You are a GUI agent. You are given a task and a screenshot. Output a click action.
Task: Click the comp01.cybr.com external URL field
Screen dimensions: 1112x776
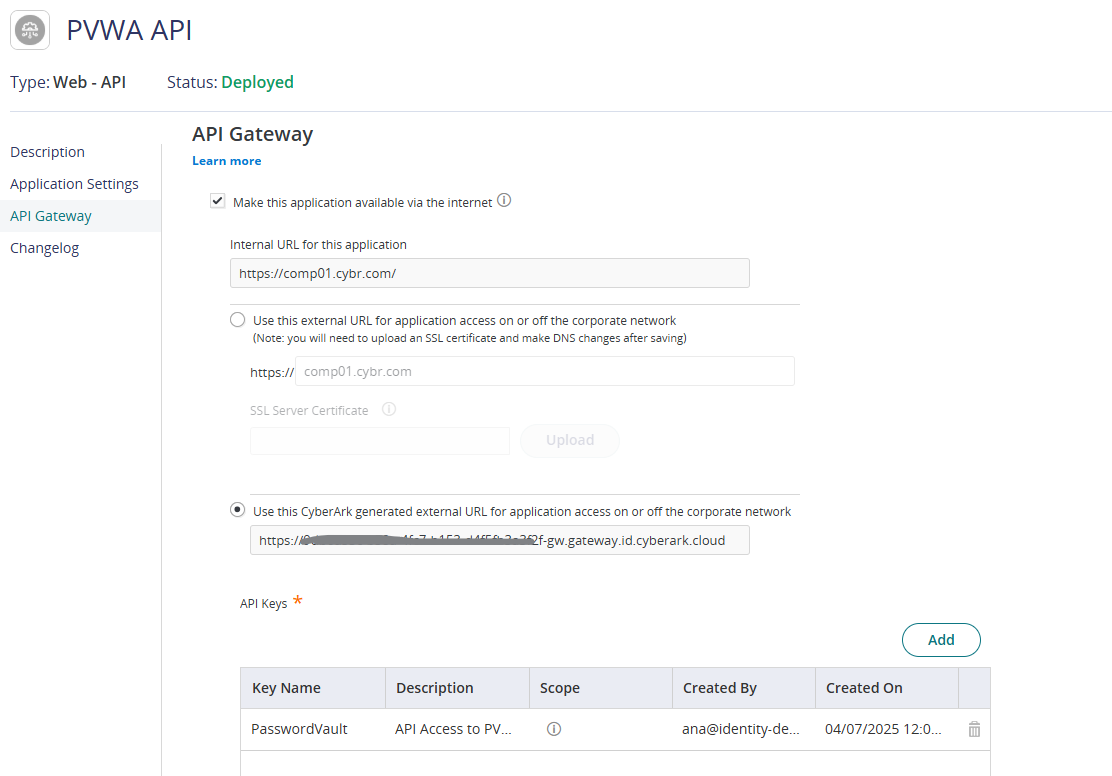(x=544, y=371)
